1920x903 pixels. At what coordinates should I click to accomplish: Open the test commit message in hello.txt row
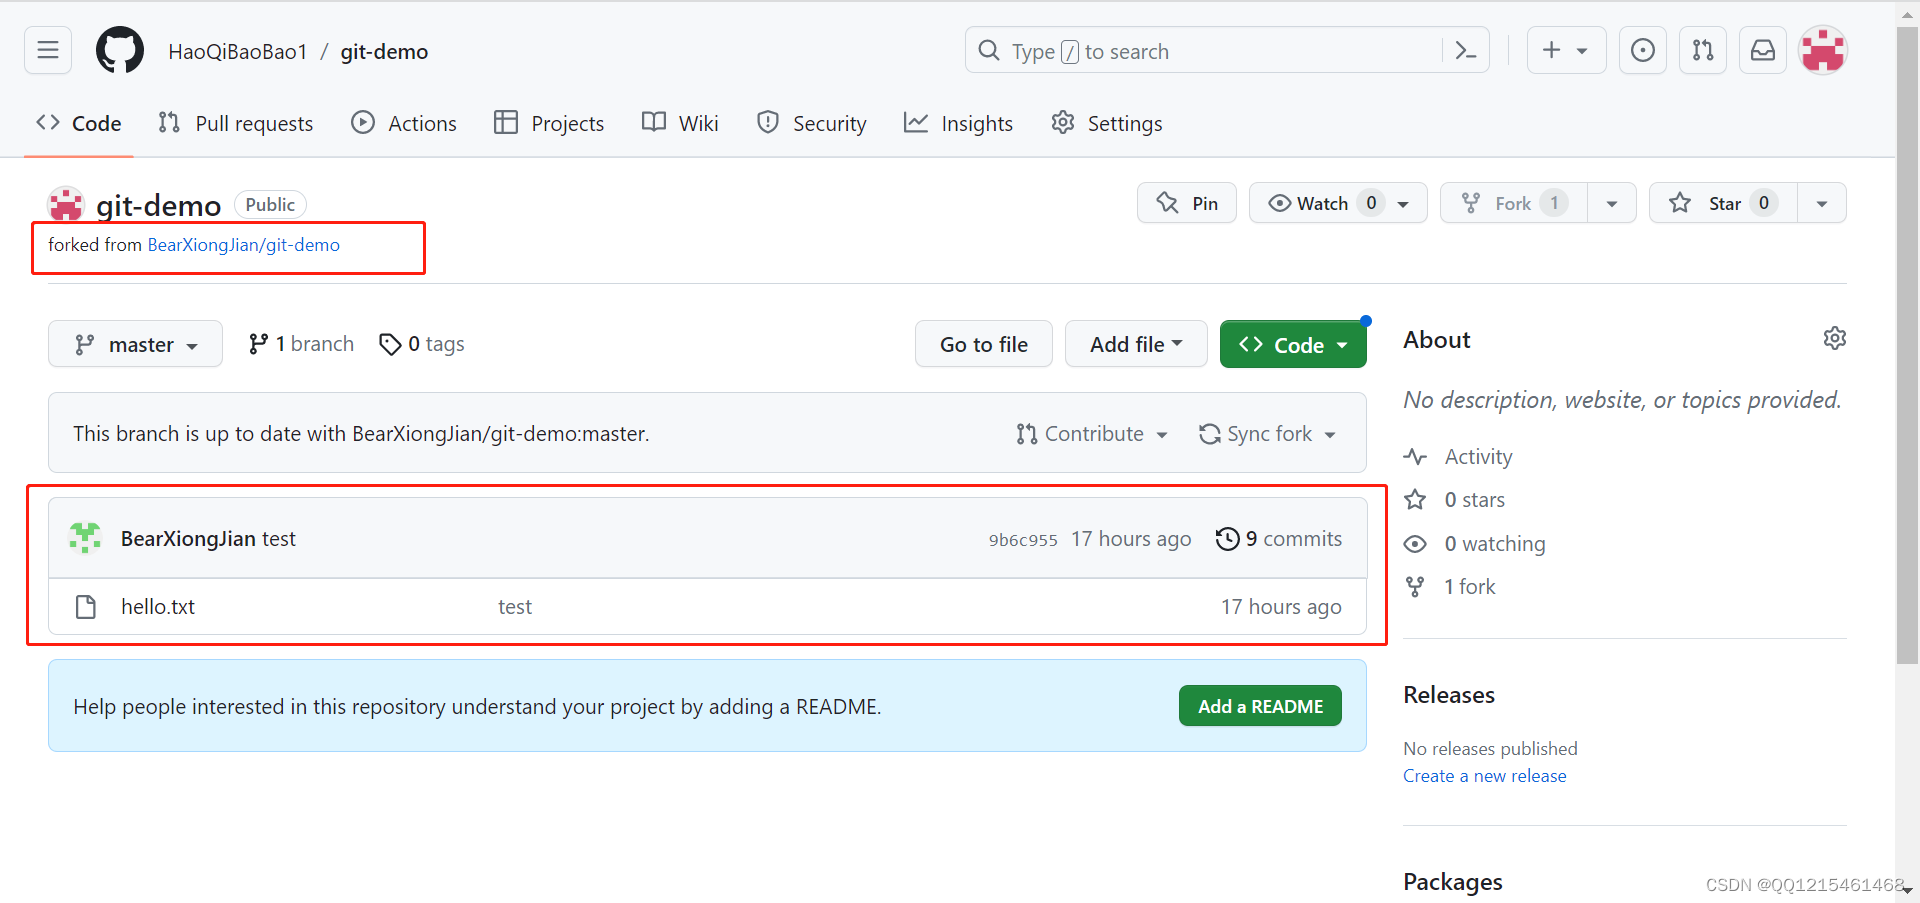pos(515,607)
